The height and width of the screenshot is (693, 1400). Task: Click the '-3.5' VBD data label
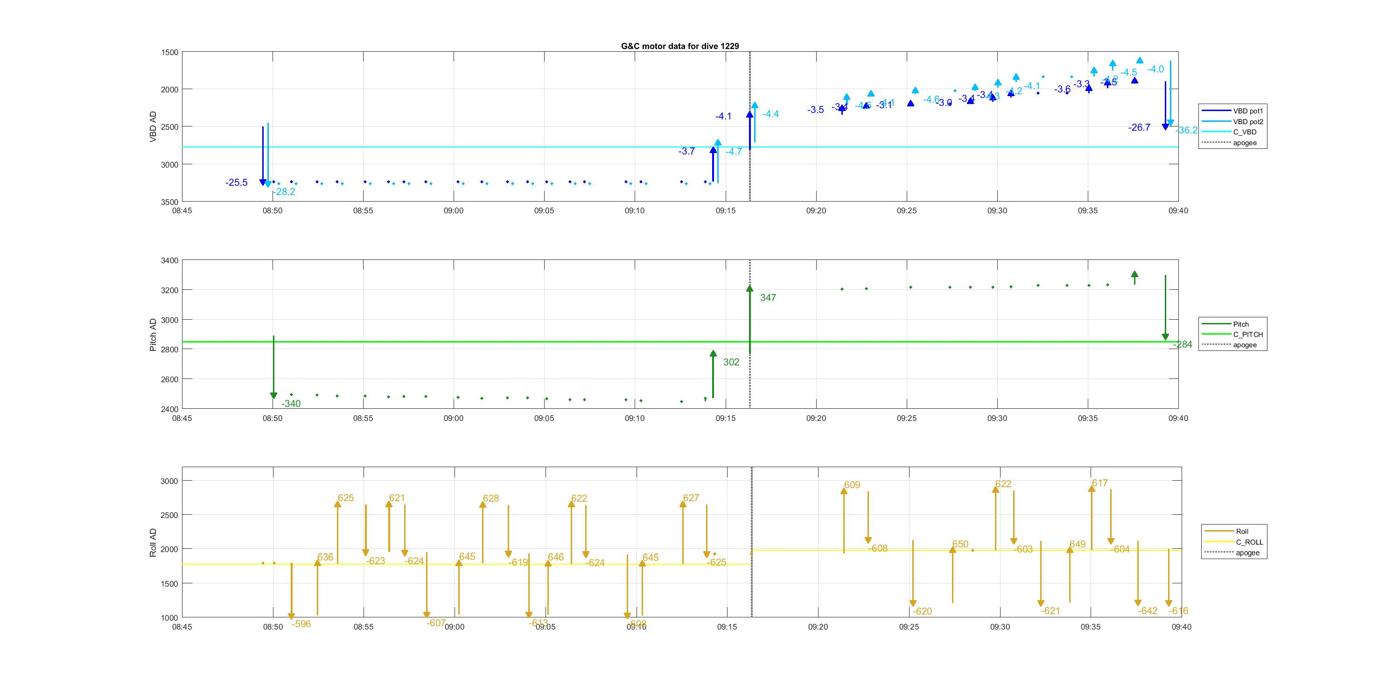pos(816,110)
